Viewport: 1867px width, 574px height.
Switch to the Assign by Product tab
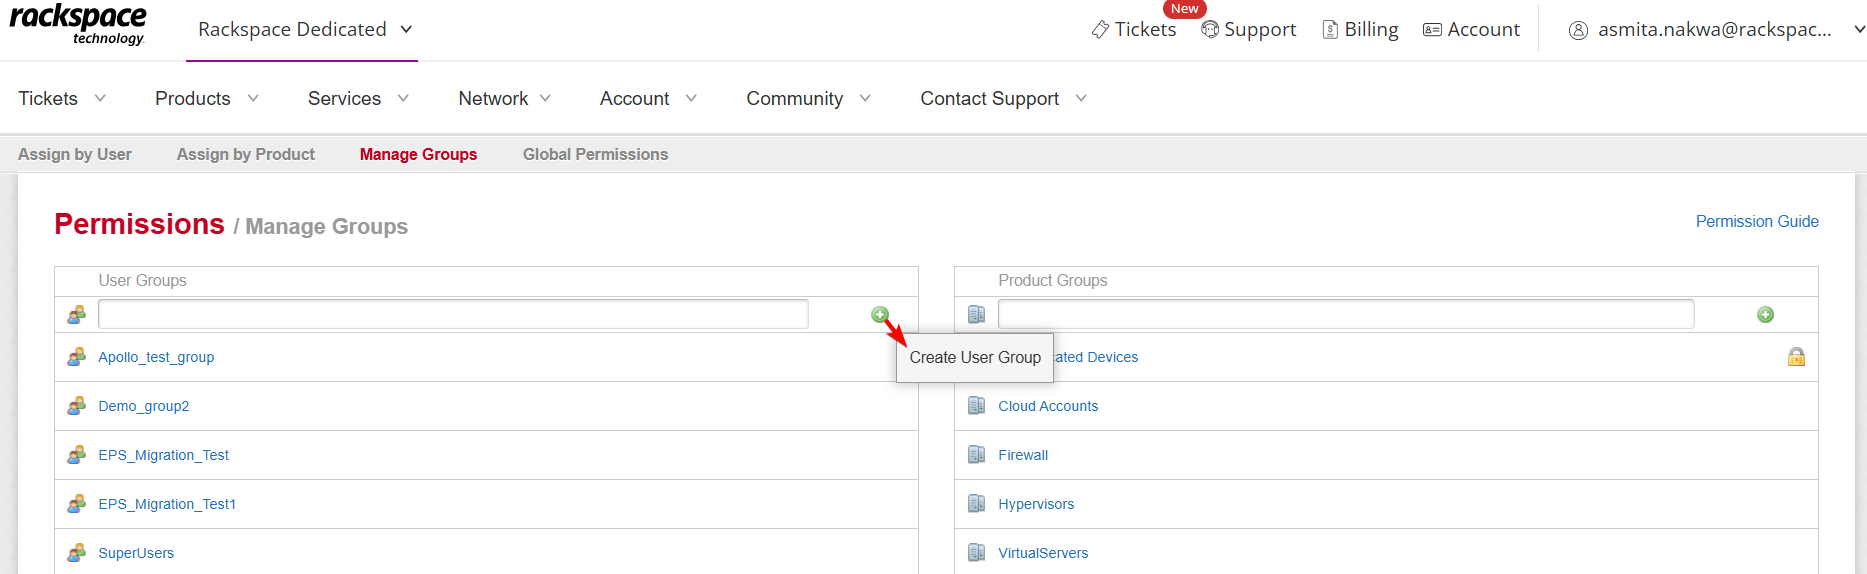coord(246,154)
